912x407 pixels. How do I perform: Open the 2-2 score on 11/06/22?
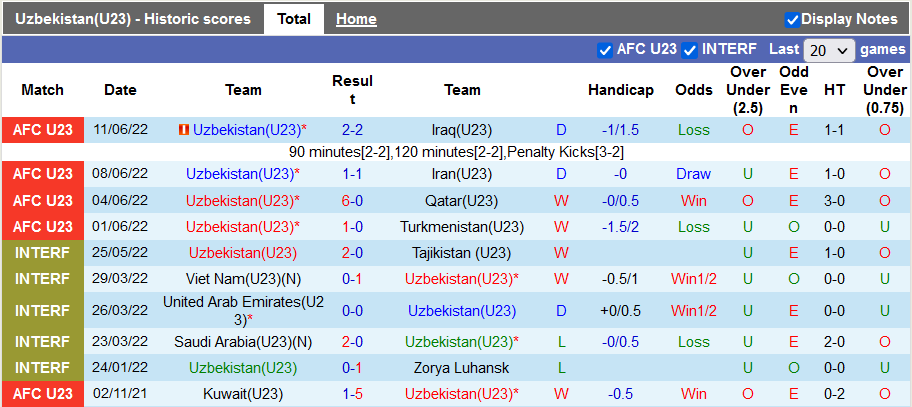(x=352, y=130)
